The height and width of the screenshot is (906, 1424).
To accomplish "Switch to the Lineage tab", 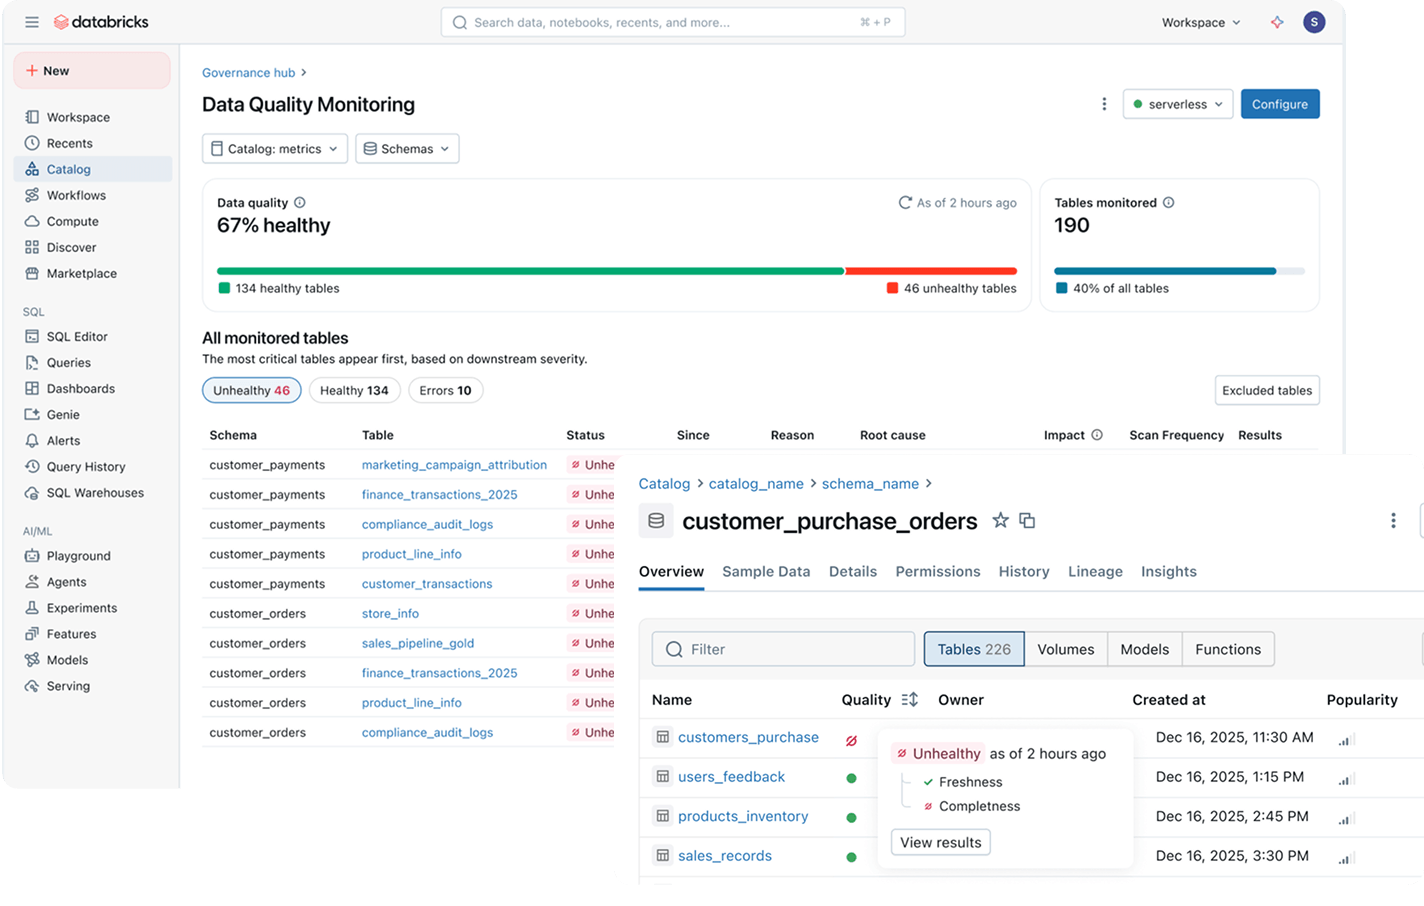I will coord(1095,571).
